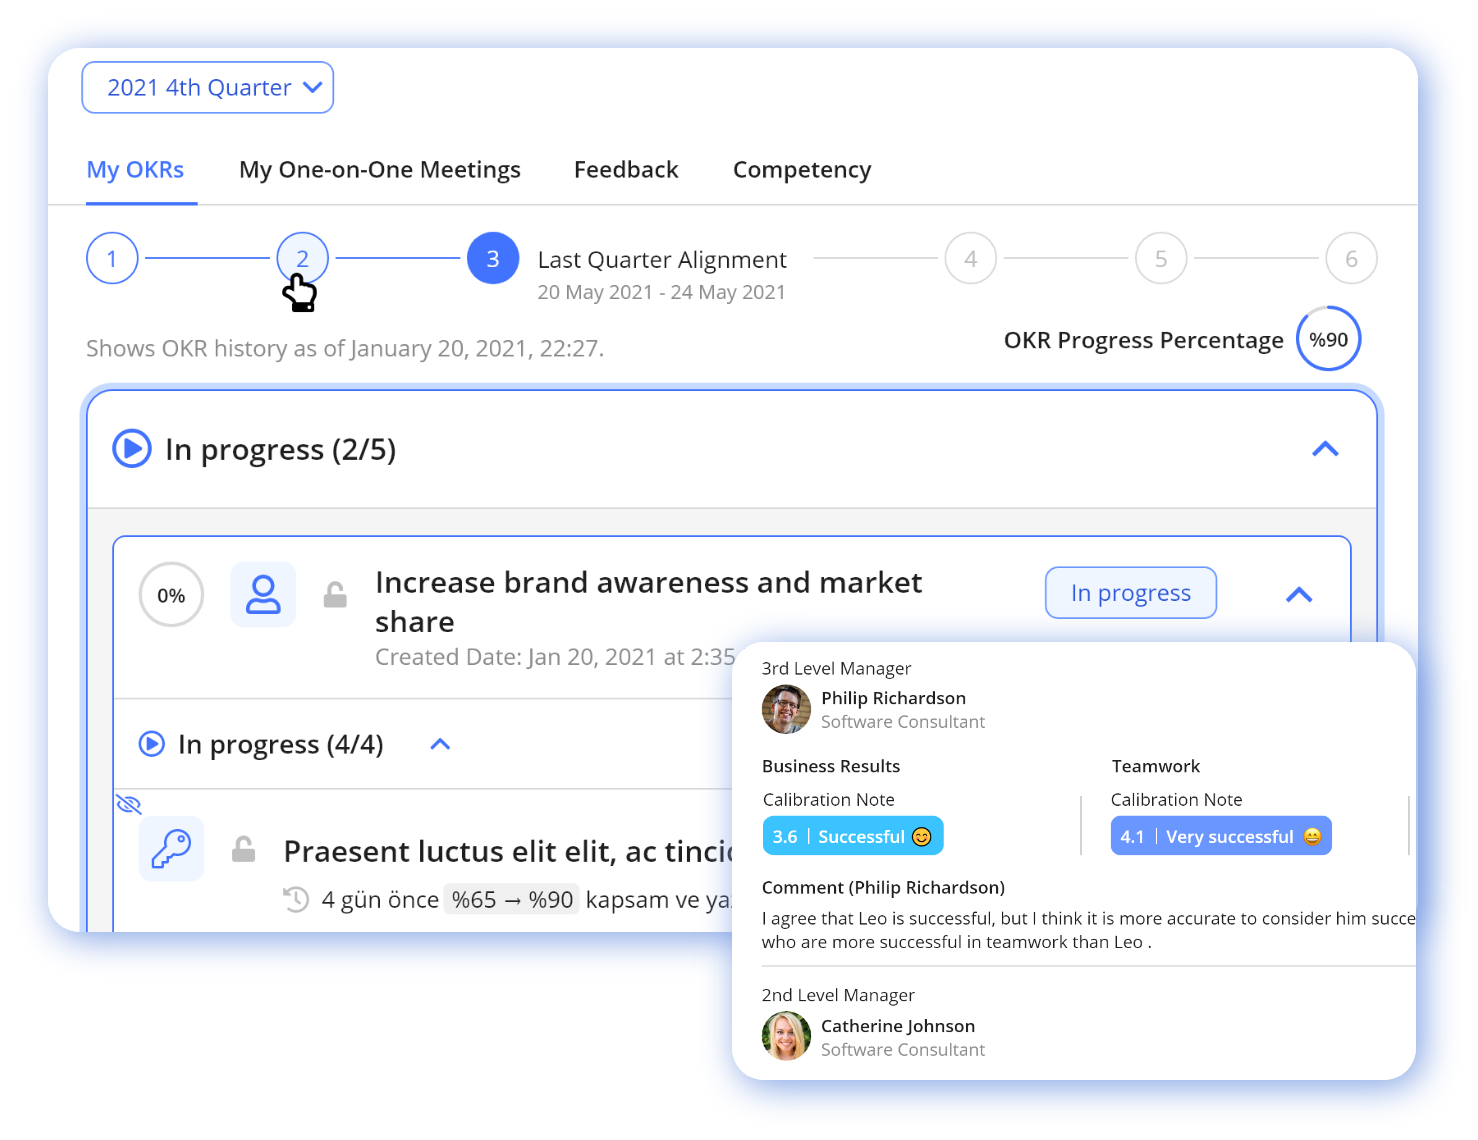Collapse the In progress (2/5) section

1325,449
